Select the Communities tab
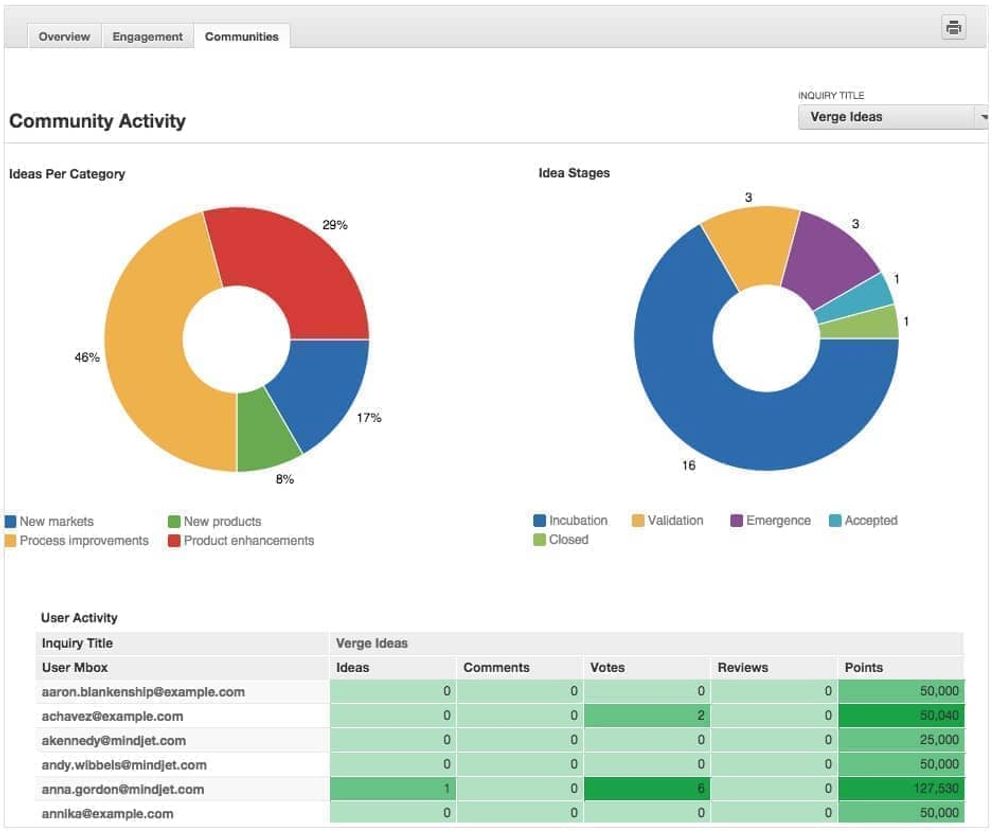The image size is (1000, 837). (x=242, y=36)
